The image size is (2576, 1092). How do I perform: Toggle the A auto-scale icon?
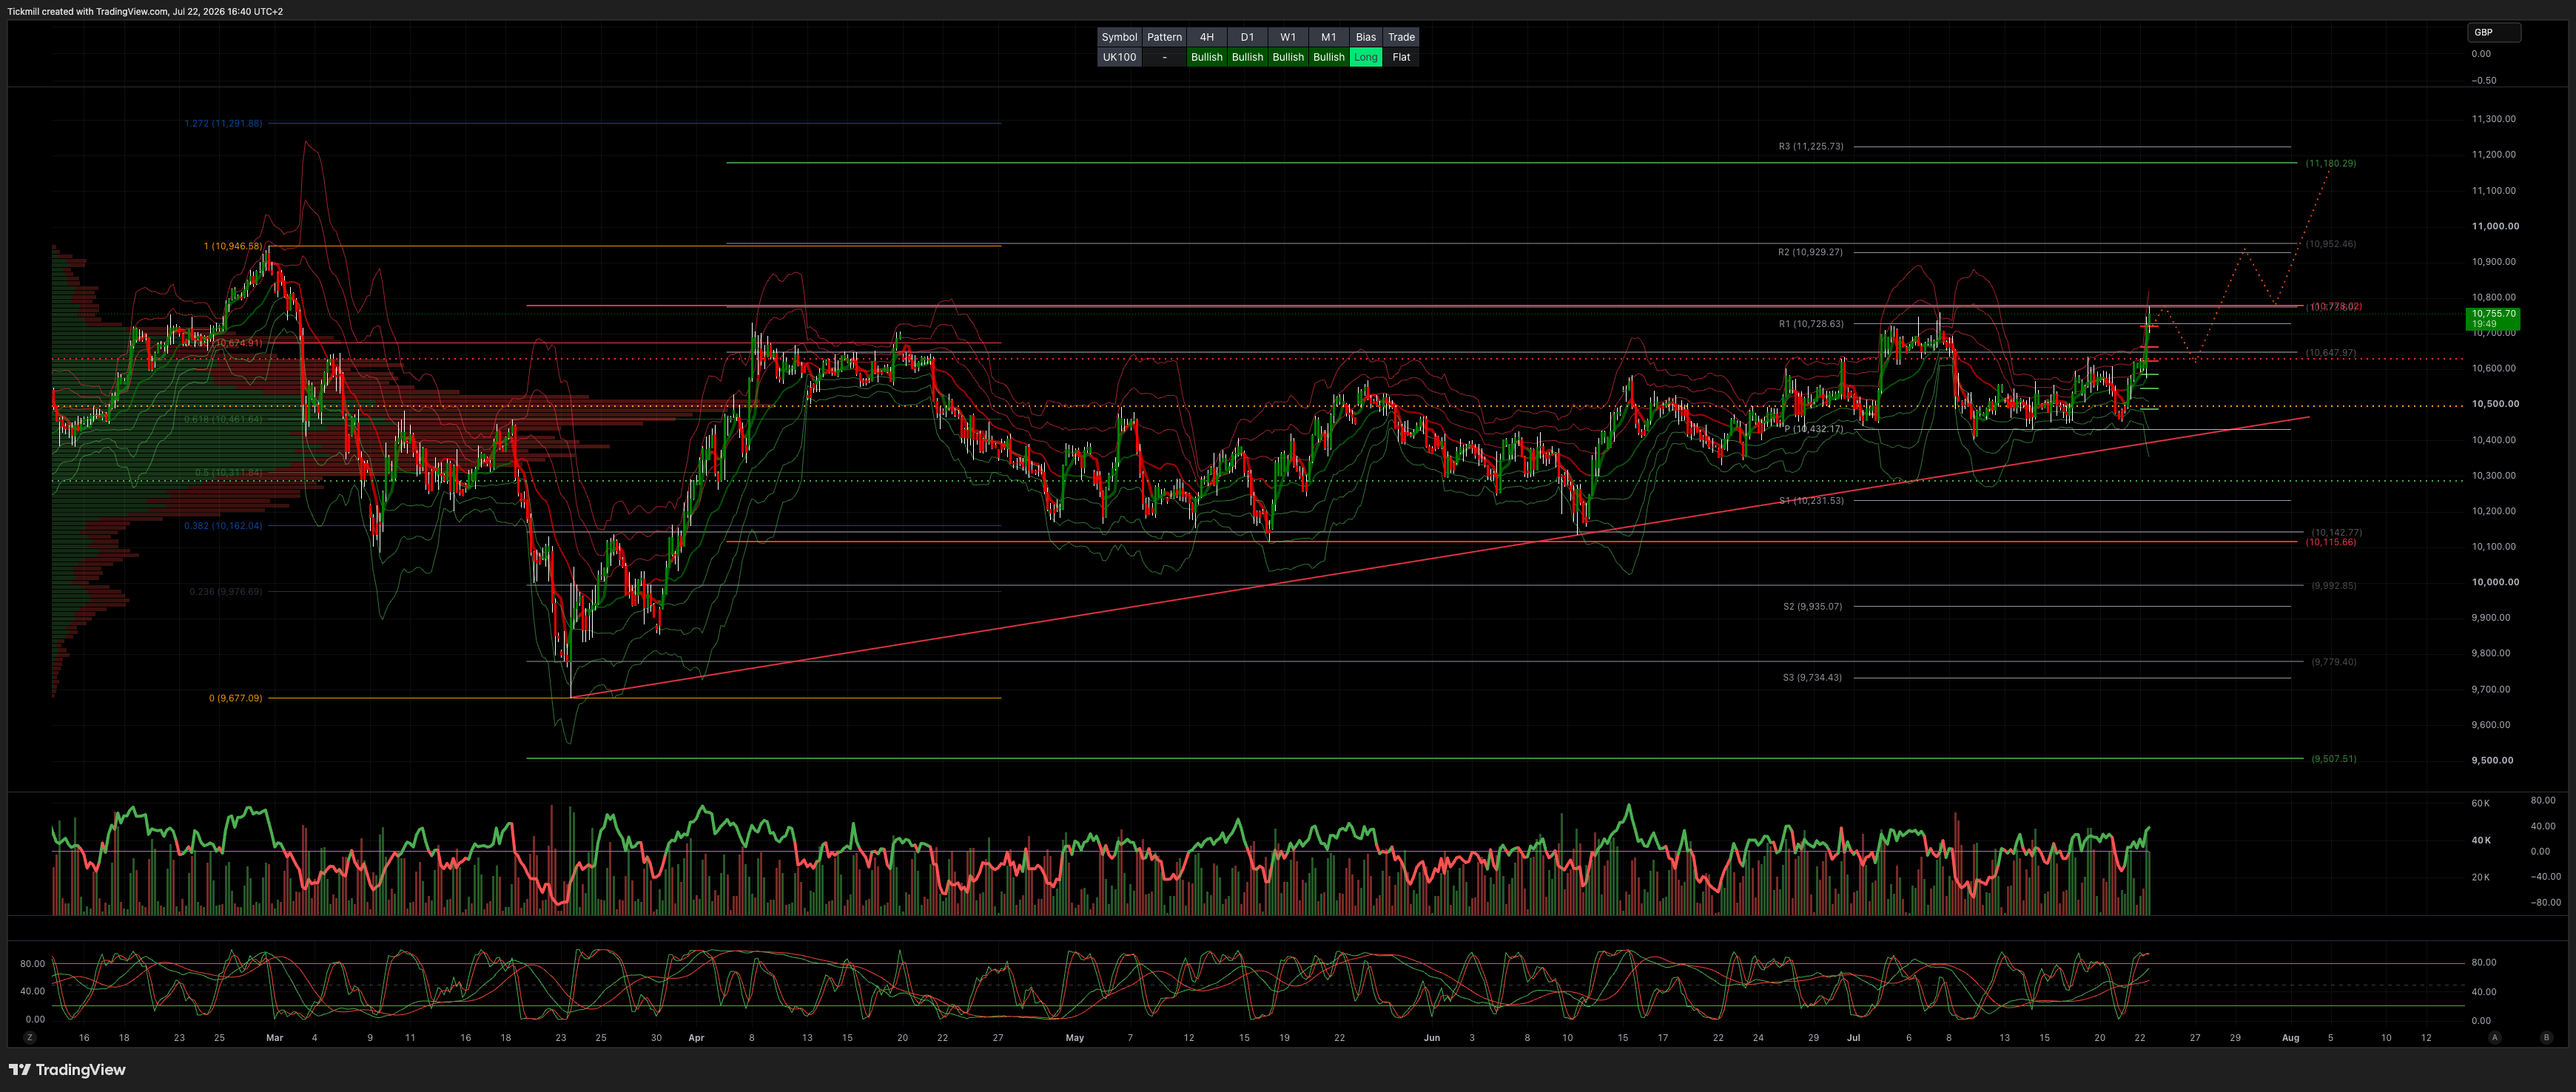click(x=2495, y=1037)
